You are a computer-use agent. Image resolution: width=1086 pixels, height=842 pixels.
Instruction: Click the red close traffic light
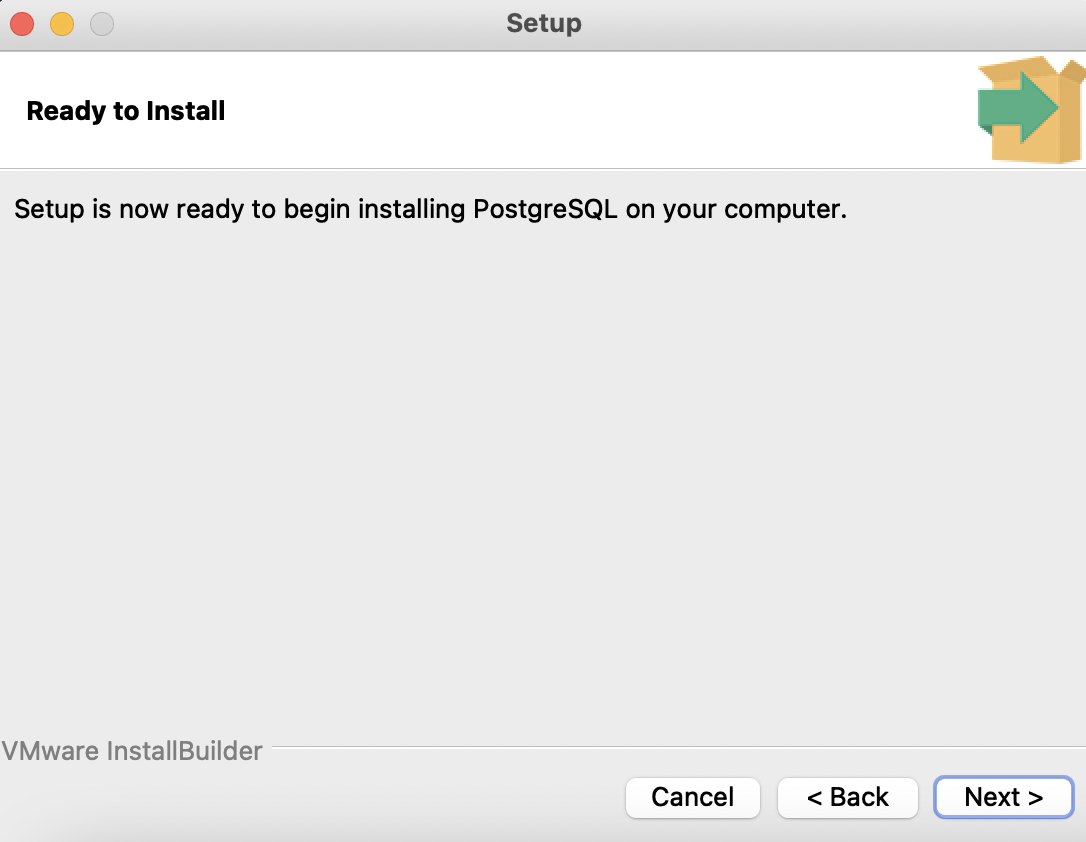pos(20,23)
